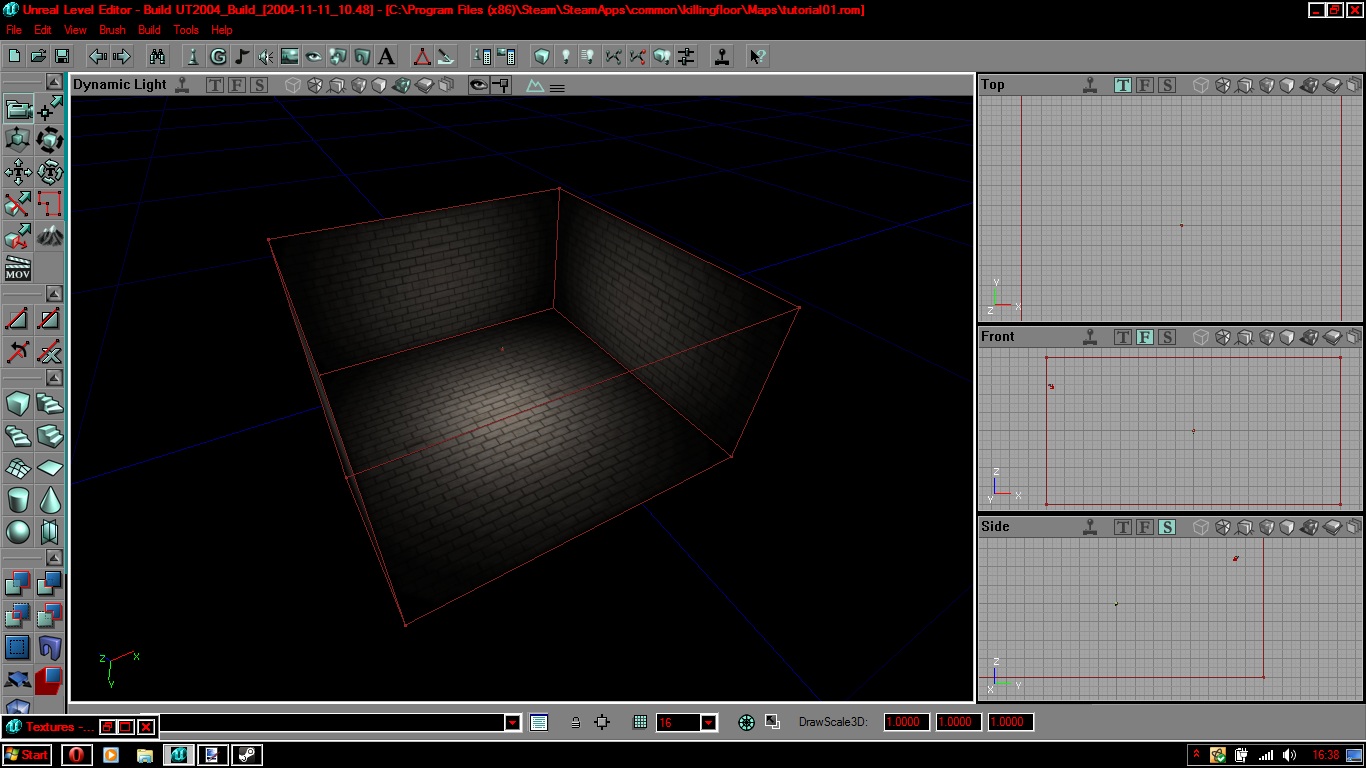Open the Texture Browser from the toolbar
The width and height of the screenshot is (1366, 768).
(290, 56)
